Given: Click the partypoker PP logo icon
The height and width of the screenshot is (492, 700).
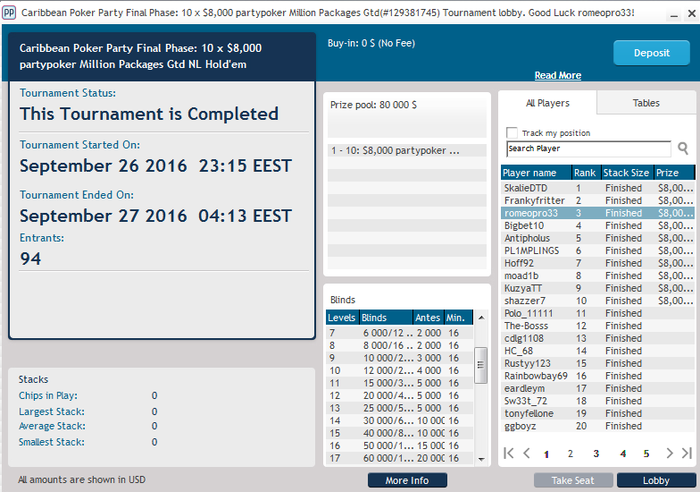Looking at the screenshot, I should 9,12.
